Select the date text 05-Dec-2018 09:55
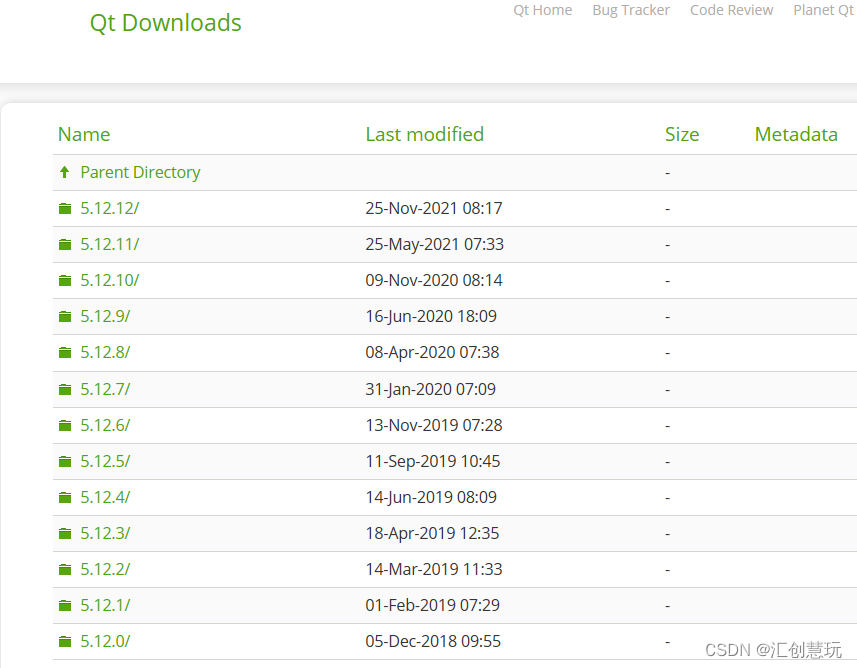This screenshot has height=668, width=857. pos(433,641)
